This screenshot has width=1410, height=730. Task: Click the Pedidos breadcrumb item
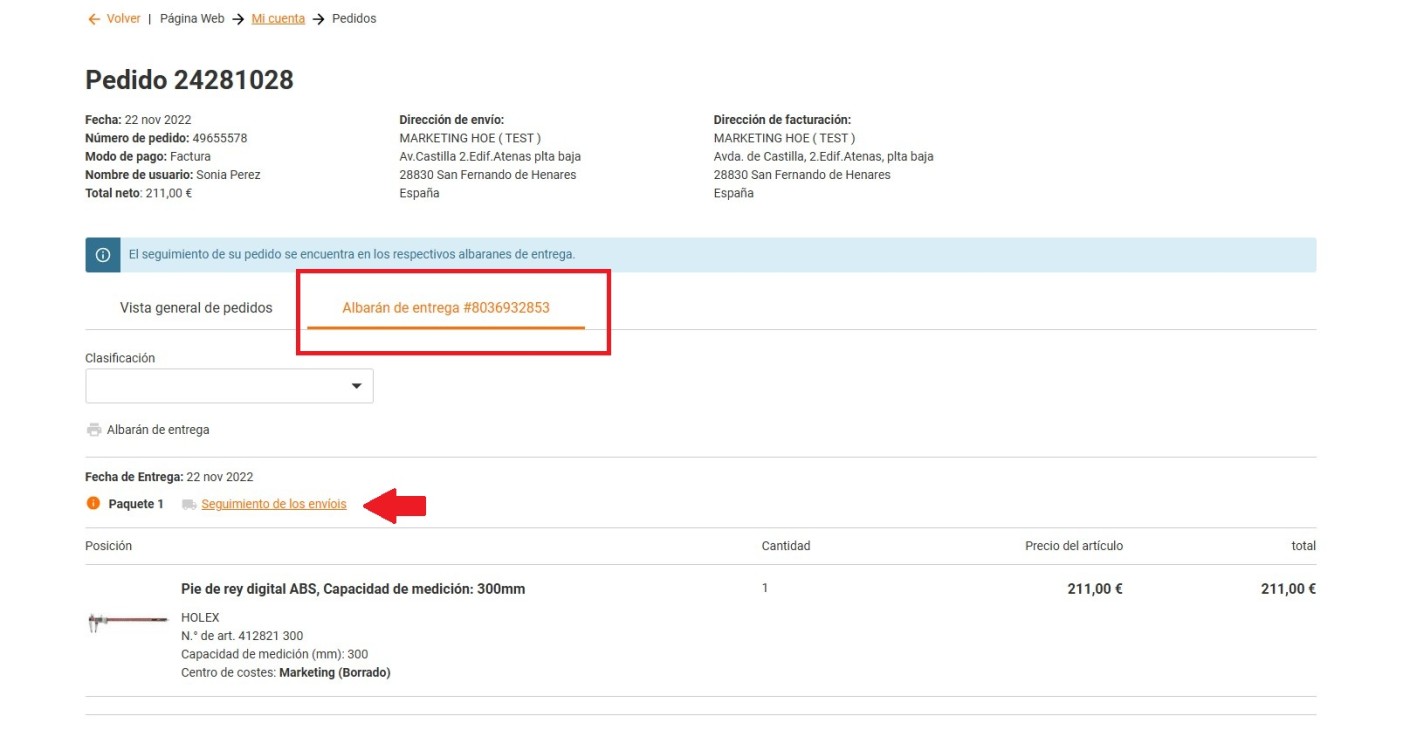[354, 19]
